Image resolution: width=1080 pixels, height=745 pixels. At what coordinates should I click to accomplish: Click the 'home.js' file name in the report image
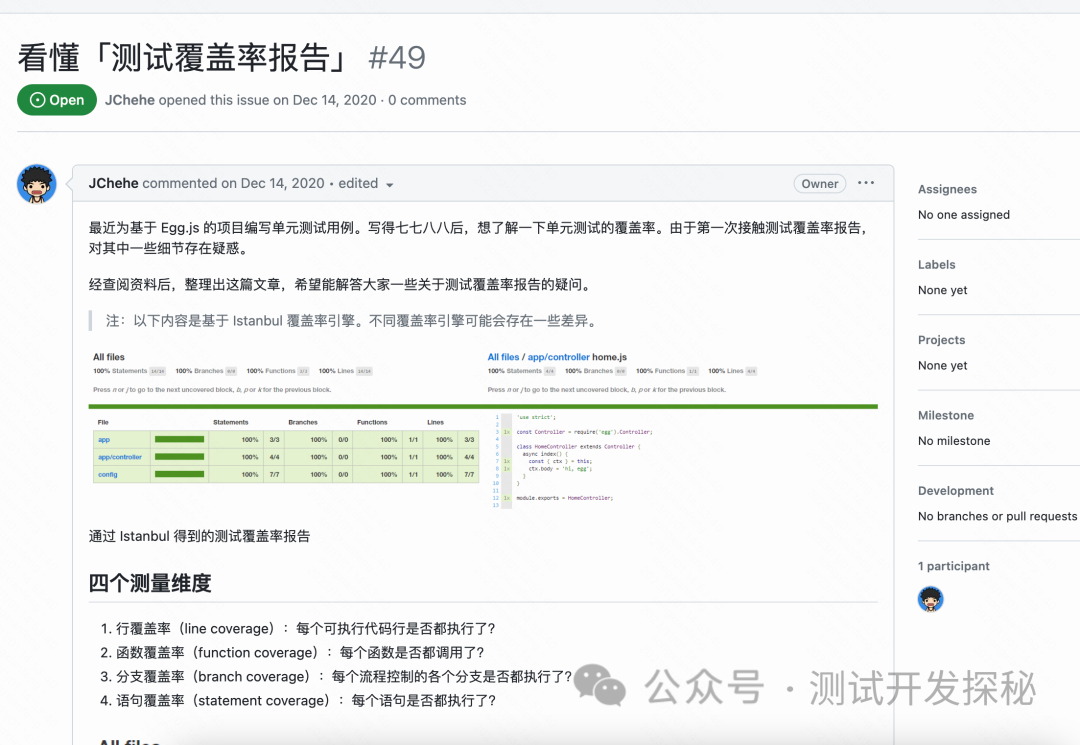pos(610,357)
